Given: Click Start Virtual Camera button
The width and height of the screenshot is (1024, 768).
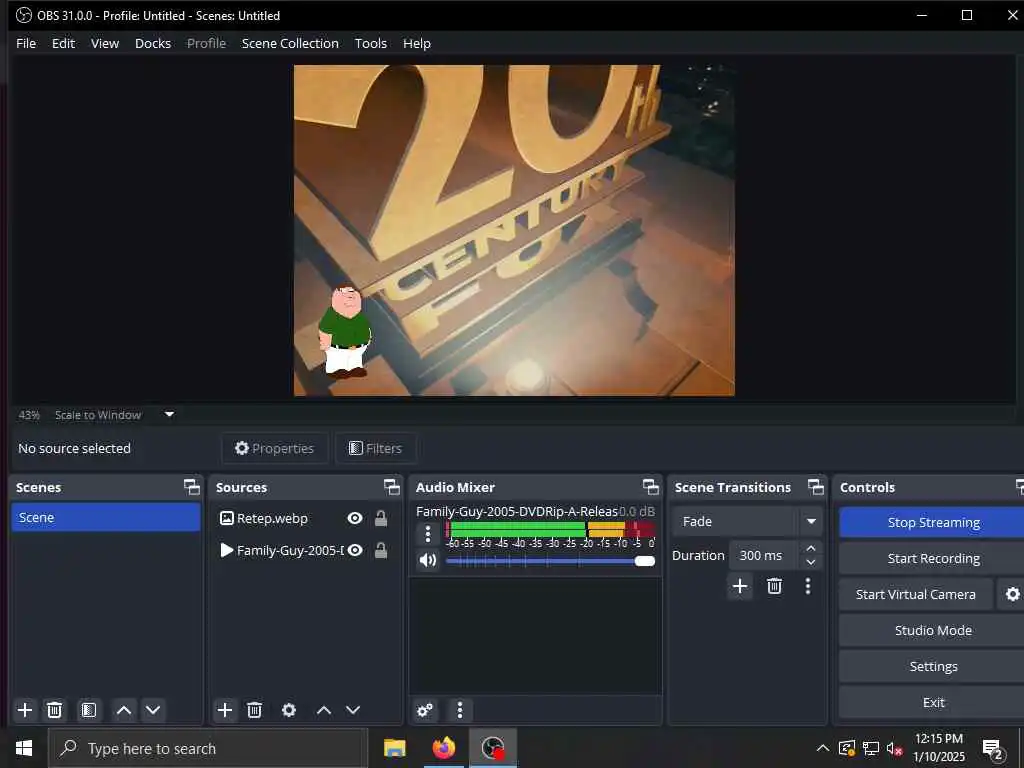Looking at the screenshot, I should tap(916, 594).
